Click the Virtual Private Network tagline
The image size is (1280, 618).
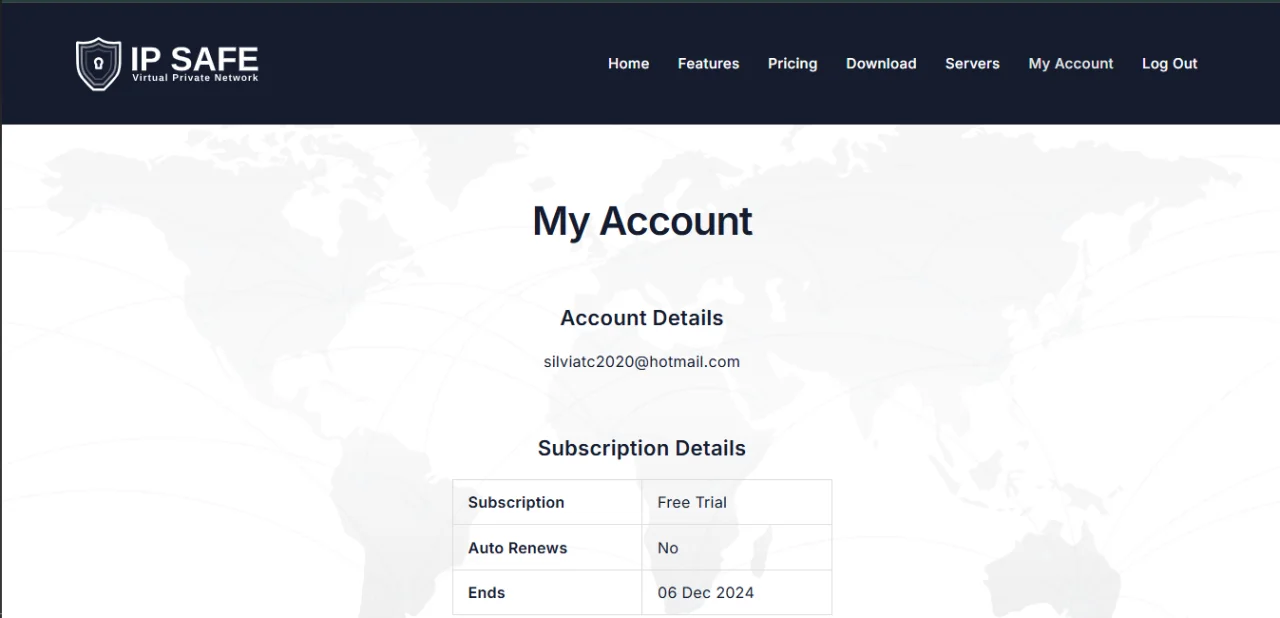(195, 78)
